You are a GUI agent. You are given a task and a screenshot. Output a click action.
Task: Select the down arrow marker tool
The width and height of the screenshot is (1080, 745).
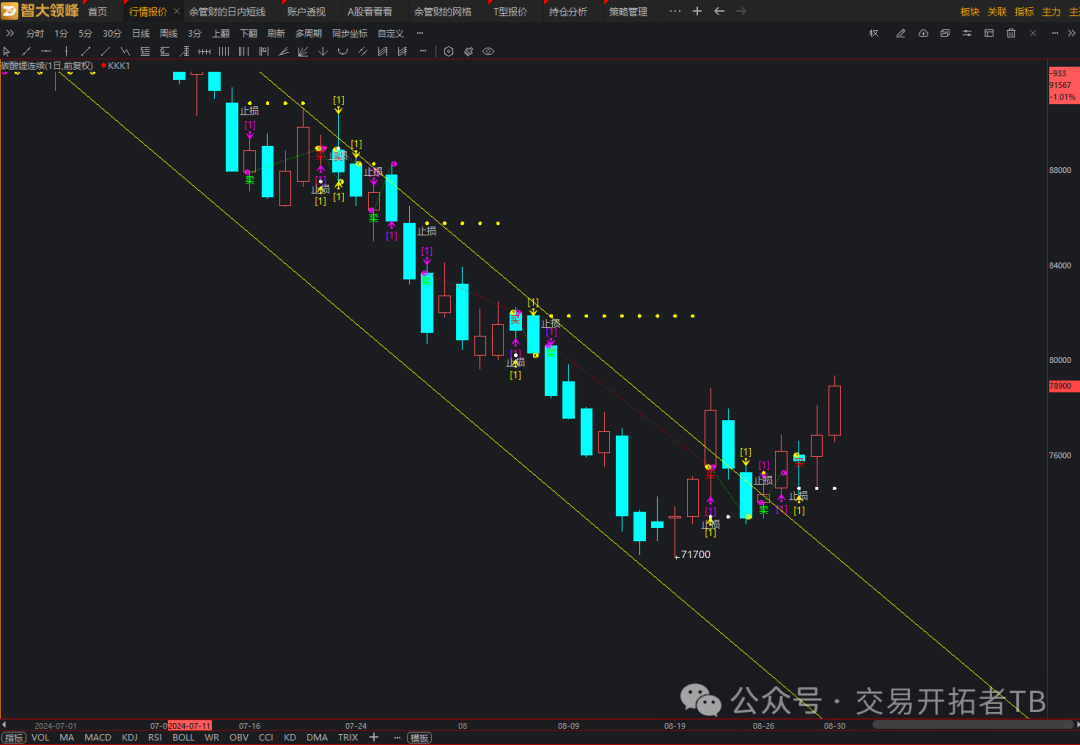point(322,52)
